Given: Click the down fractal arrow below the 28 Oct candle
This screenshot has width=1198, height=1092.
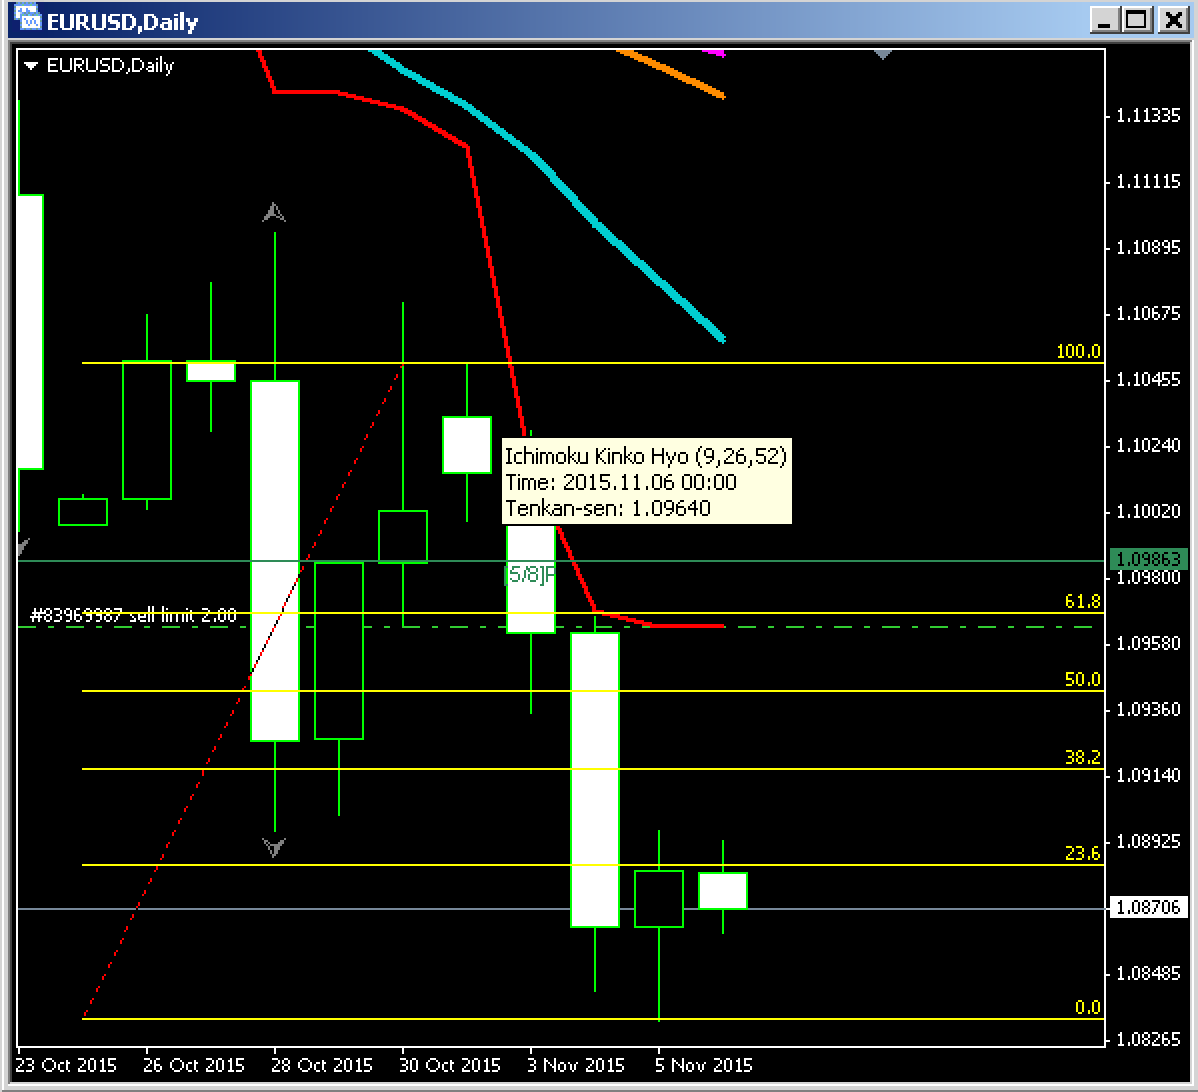Looking at the screenshot, I should pyautogui.click(x=274, y=847).
